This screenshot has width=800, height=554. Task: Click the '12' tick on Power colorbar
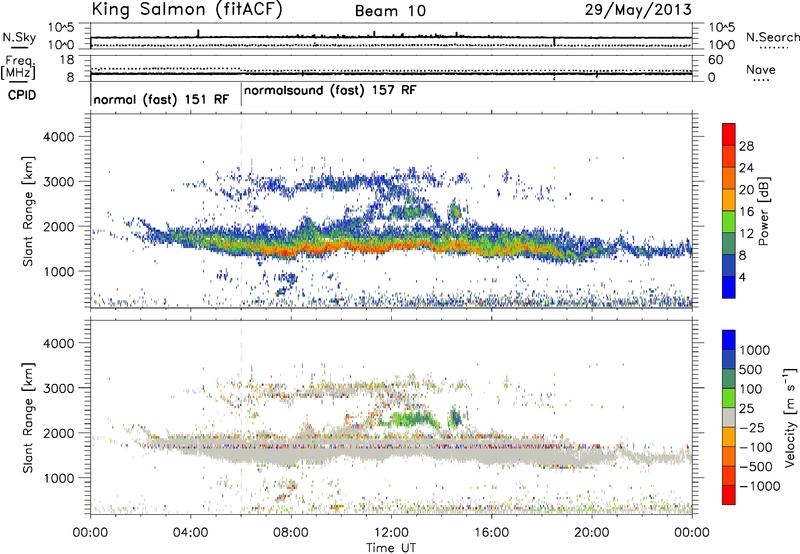(x=746, y=234)
